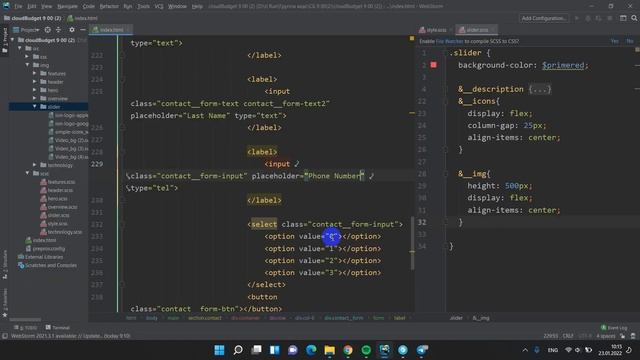Open Google Chrome from taskbar
The height and width of the screenshot is (360, 640).
coord(348,350)
